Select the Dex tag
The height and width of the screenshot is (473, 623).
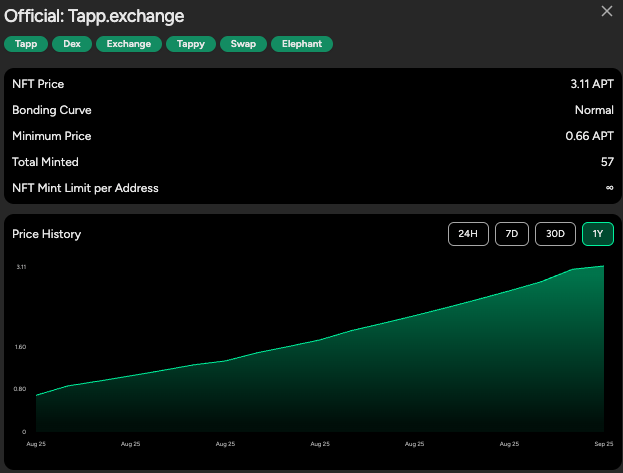[72, 44]
